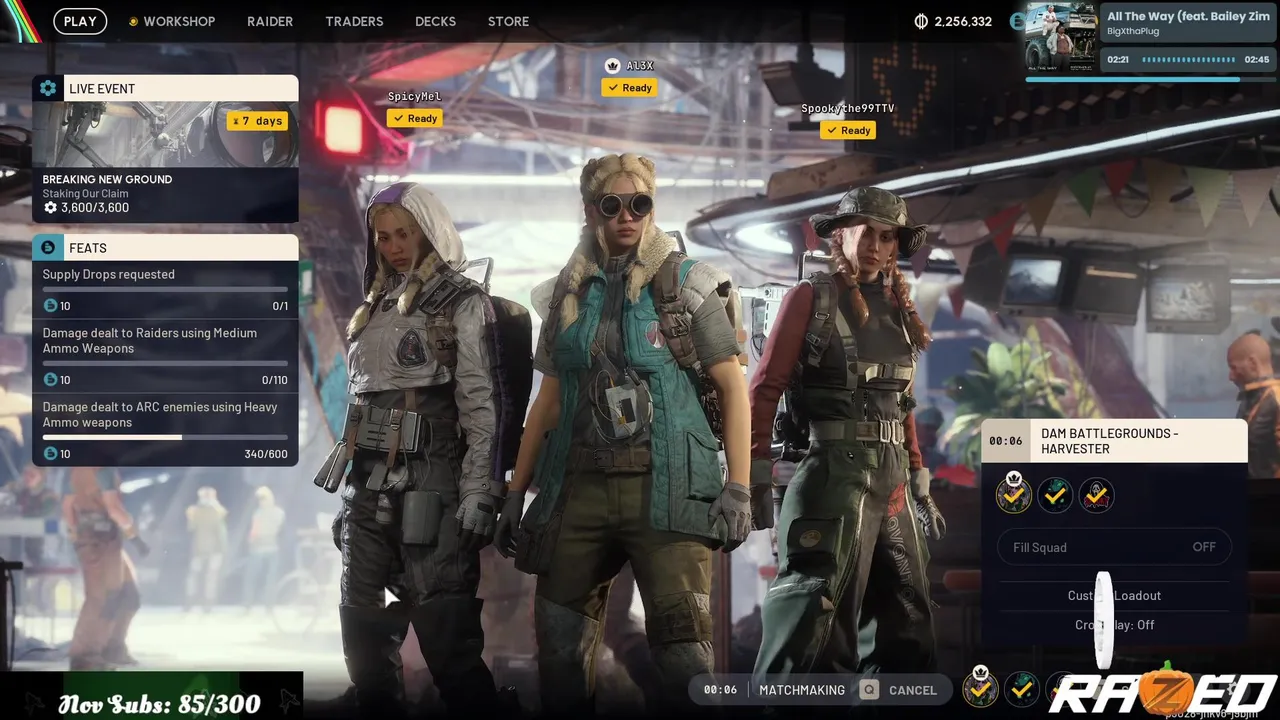The image size is (1280, 720).
Task: Click Al3X's Ready badge
Action: (629, 88)
